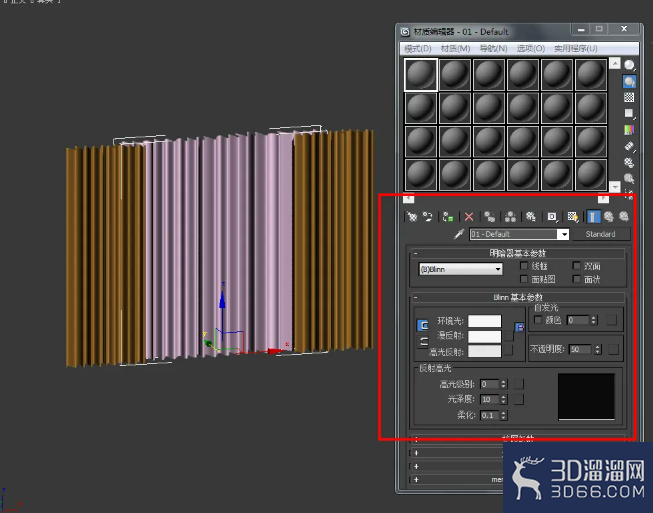This screenshot has width=653, height=513.
Task: Click the Go to Parent icon
Action: (609, 217)
